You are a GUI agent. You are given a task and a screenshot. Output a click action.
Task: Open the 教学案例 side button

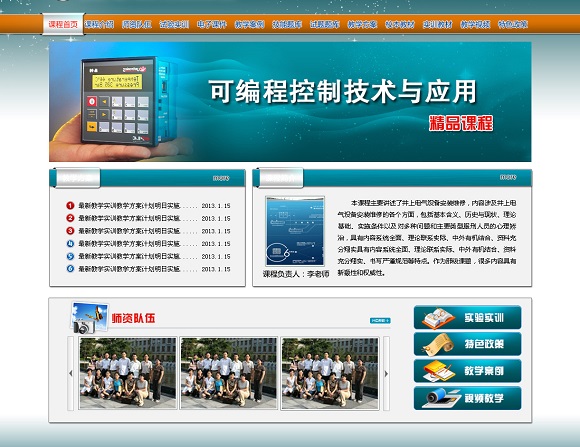pos(467,371)
